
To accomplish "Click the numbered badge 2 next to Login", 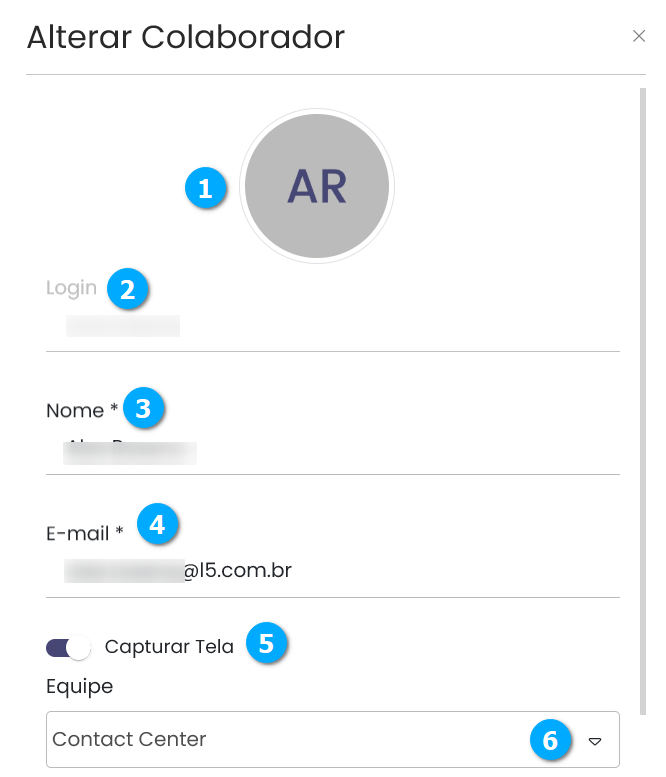I will point(128,289).
